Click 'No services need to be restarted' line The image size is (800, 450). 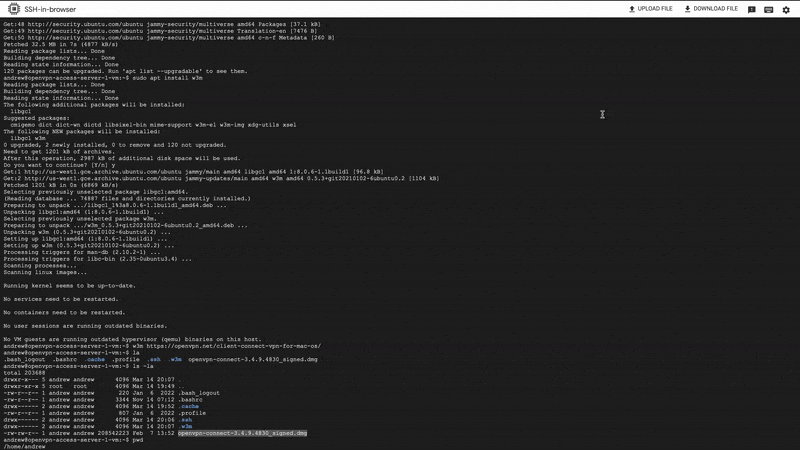pos(58,298)
